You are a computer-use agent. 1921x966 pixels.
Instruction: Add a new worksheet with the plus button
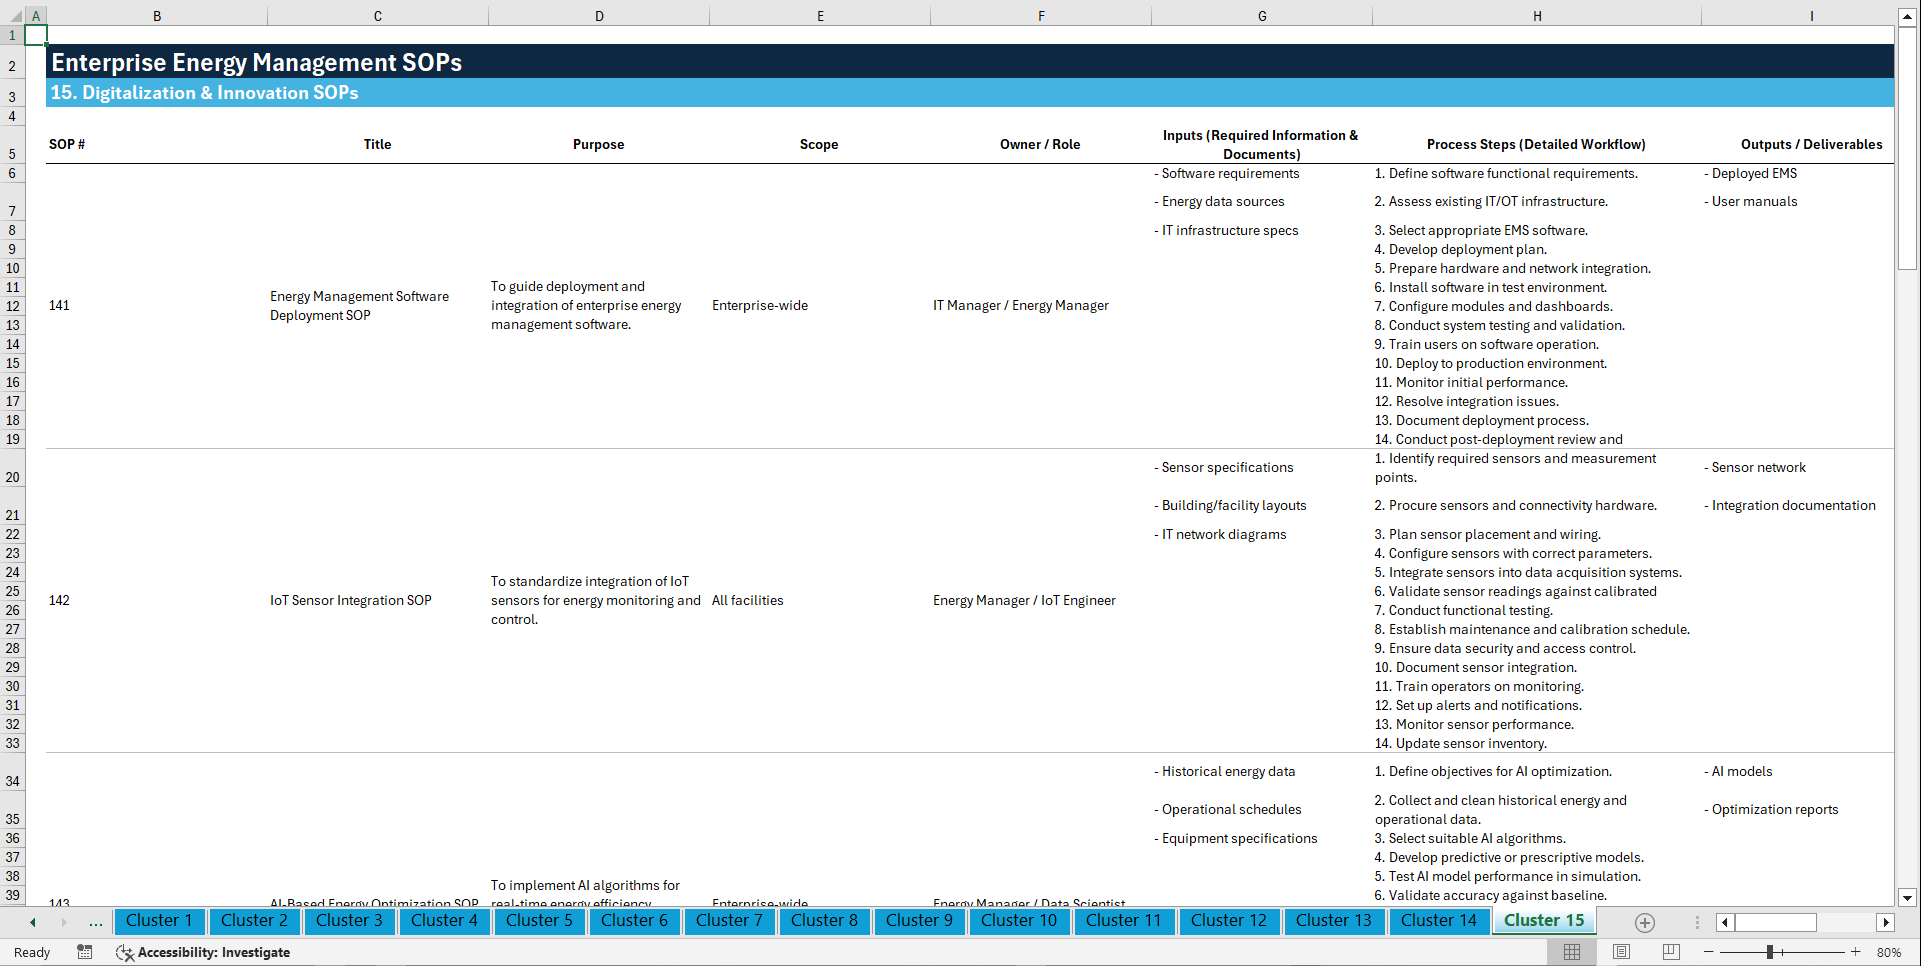(x=1644, y=922)
